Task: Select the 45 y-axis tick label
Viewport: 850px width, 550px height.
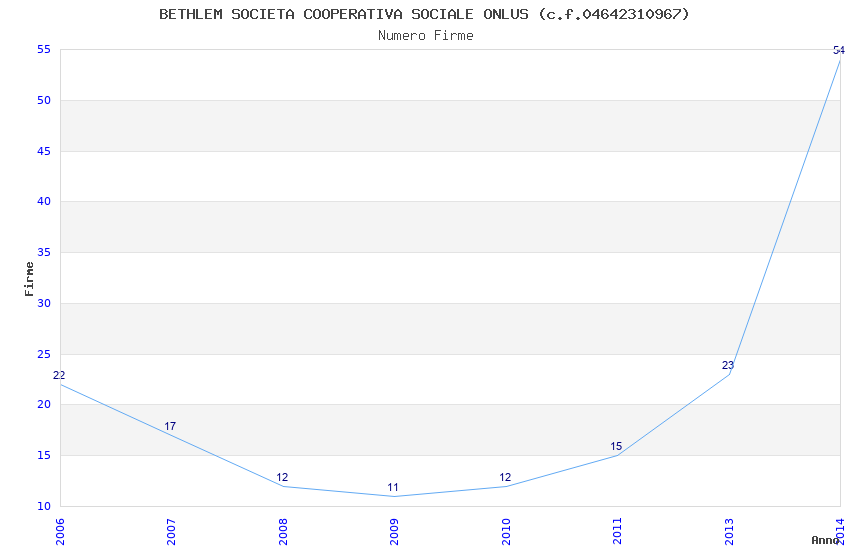Action: (44, 151)
